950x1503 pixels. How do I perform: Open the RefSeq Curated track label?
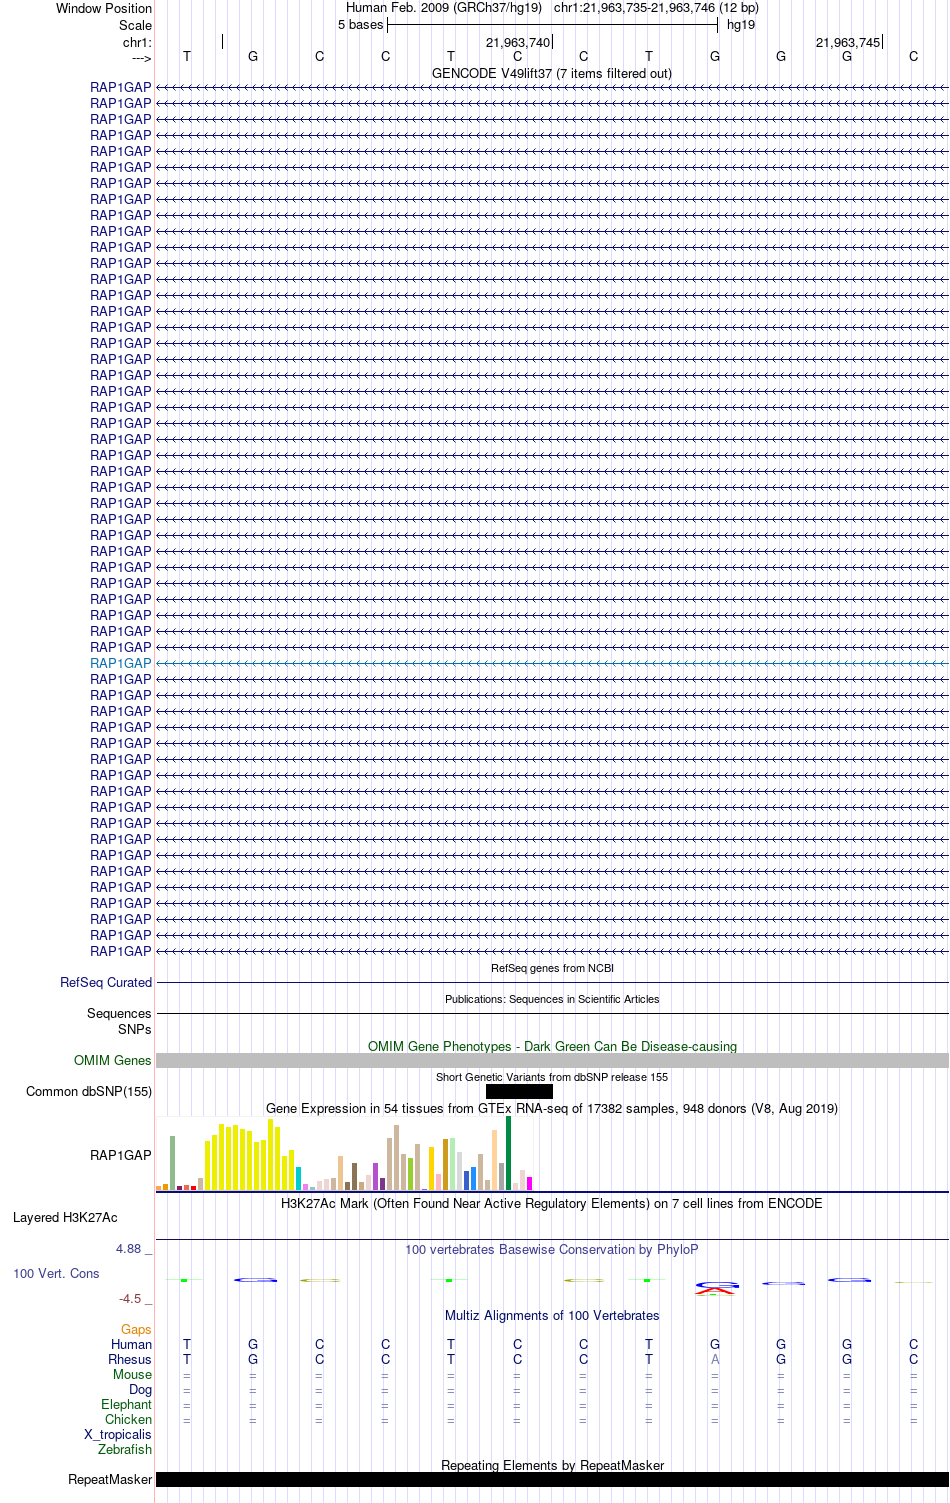[106, 982]
